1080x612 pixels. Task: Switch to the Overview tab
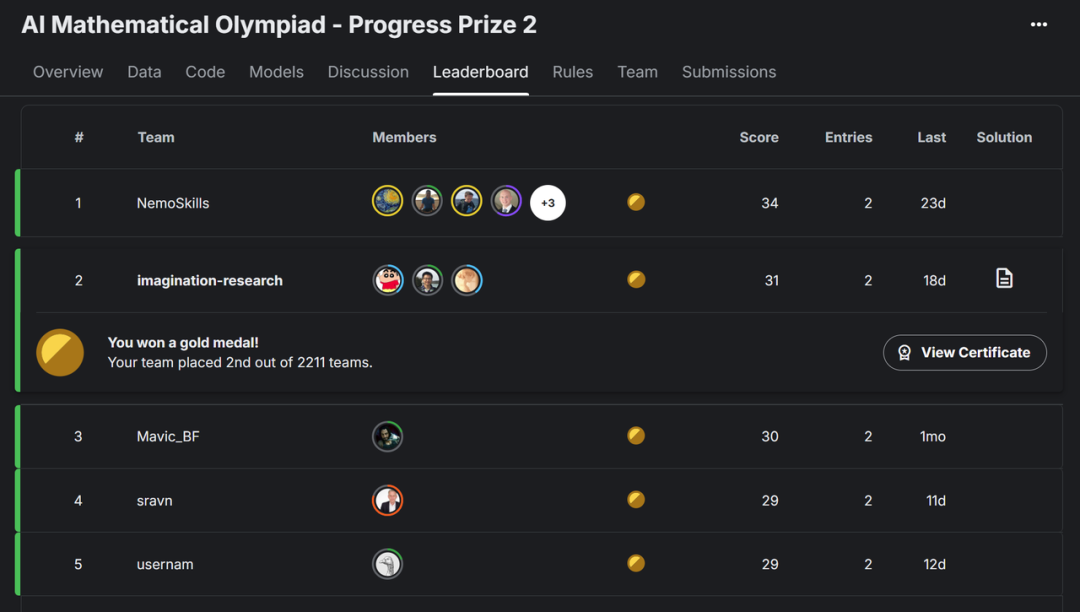point(68,72)
